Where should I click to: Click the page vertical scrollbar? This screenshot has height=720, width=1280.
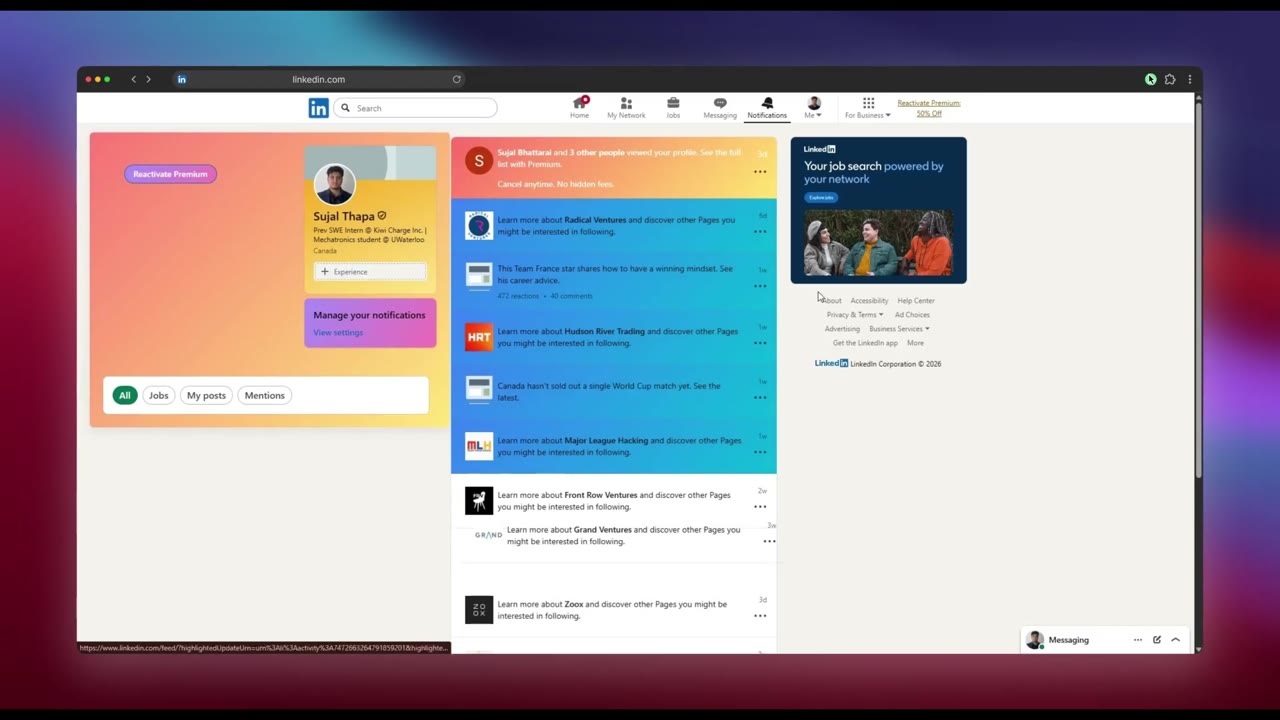pyautogui.click(x=1198, y=290)
